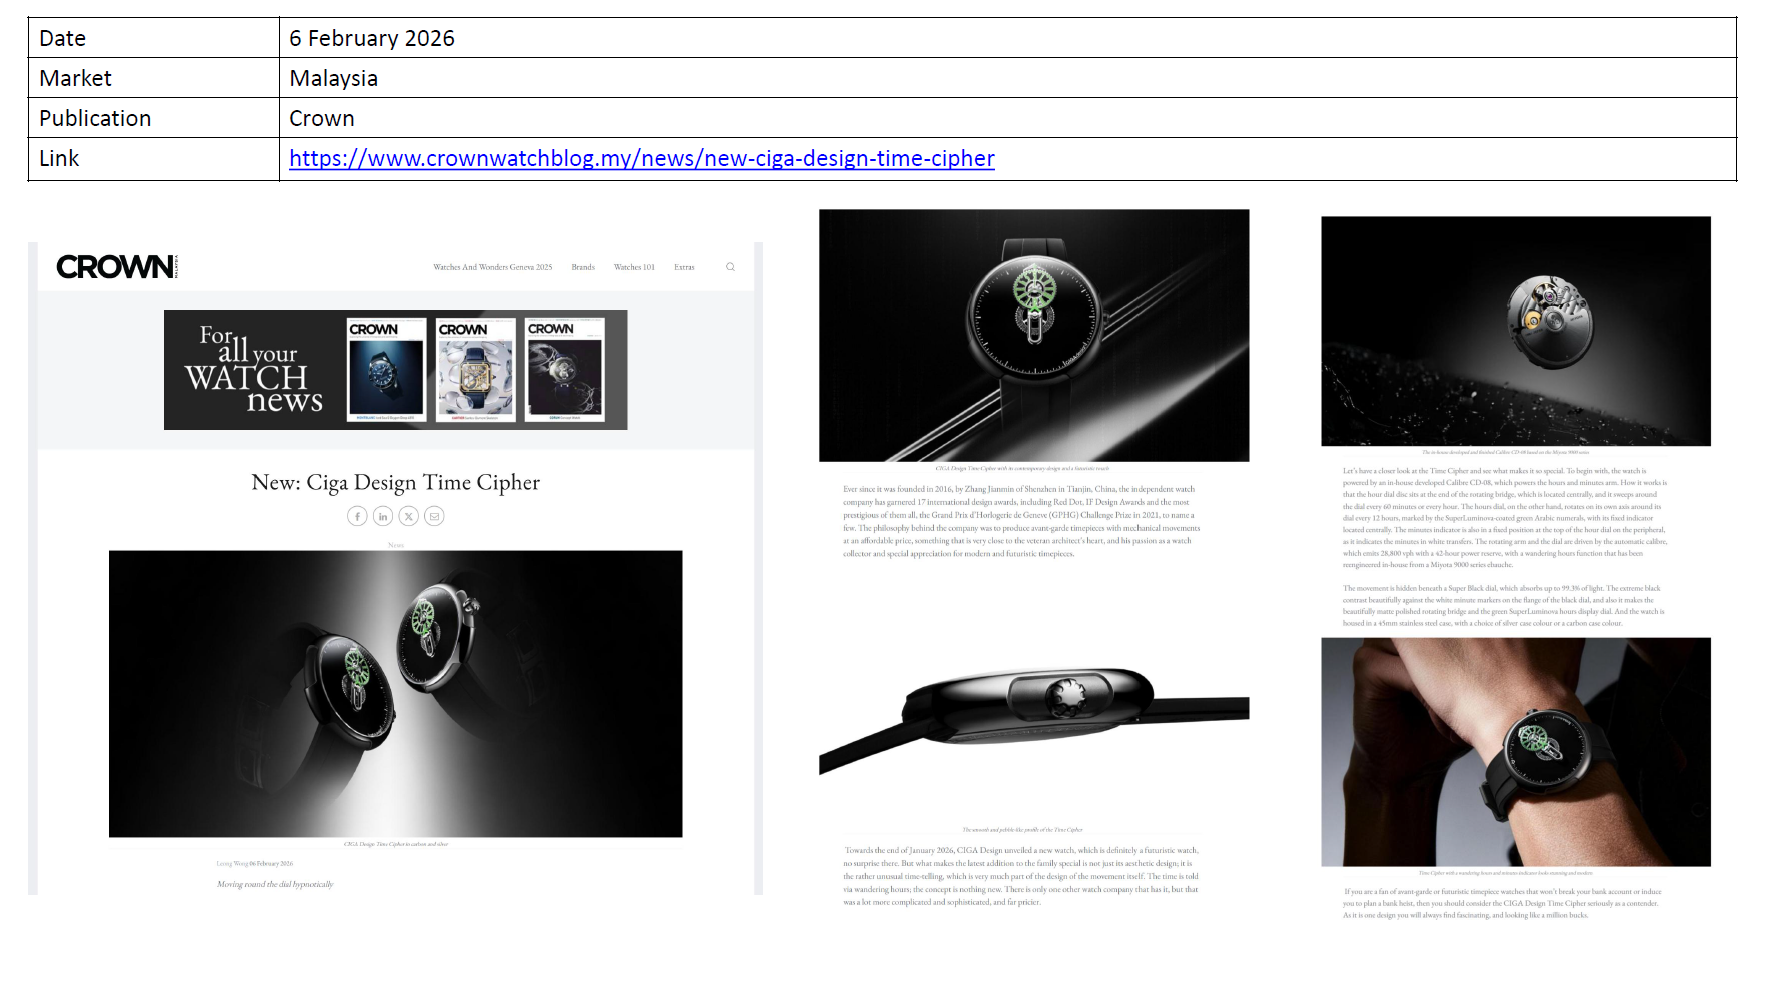Select the "Publication" label cell
The image size is (1768, 989).
[x=154, y=118]
